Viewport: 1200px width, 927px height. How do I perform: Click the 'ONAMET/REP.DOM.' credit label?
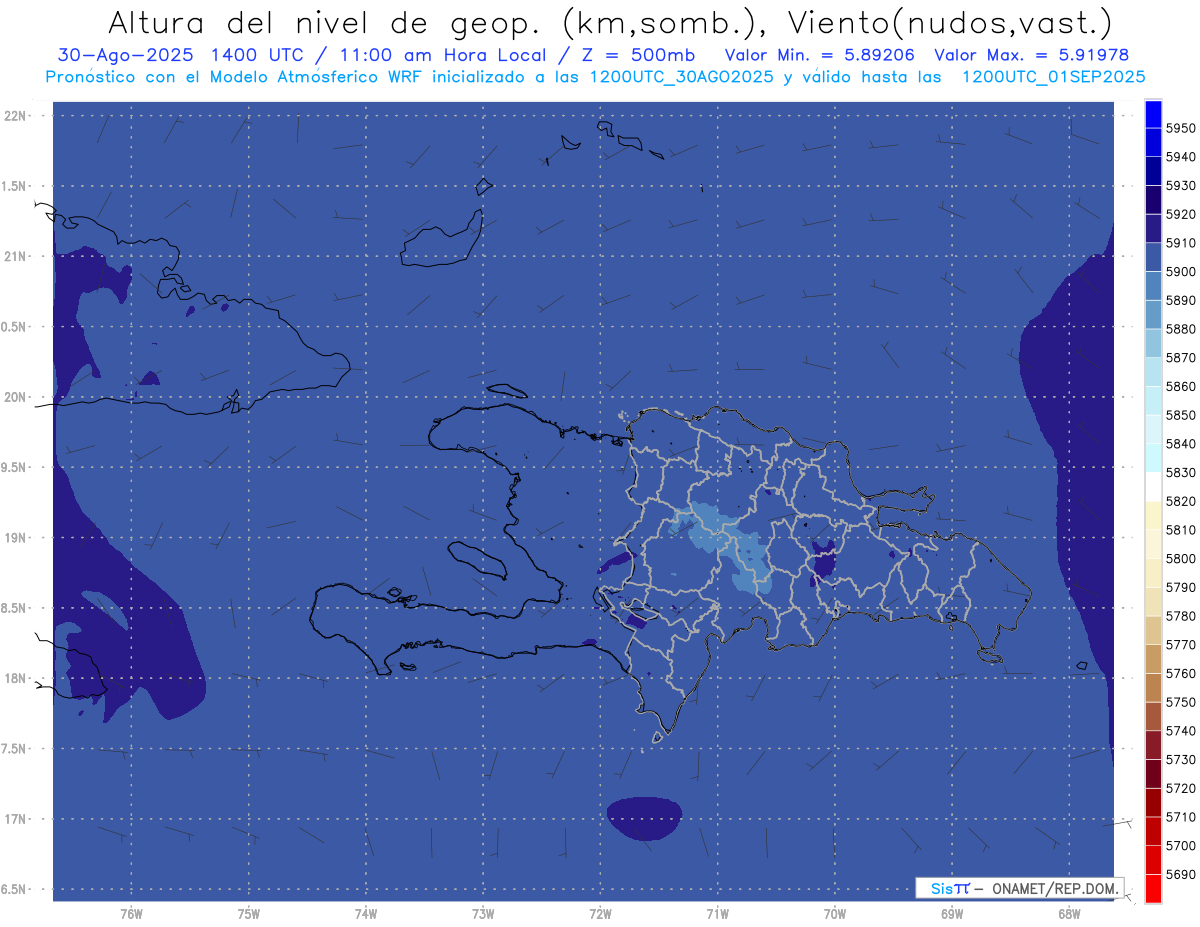[x=1054, y=888]
